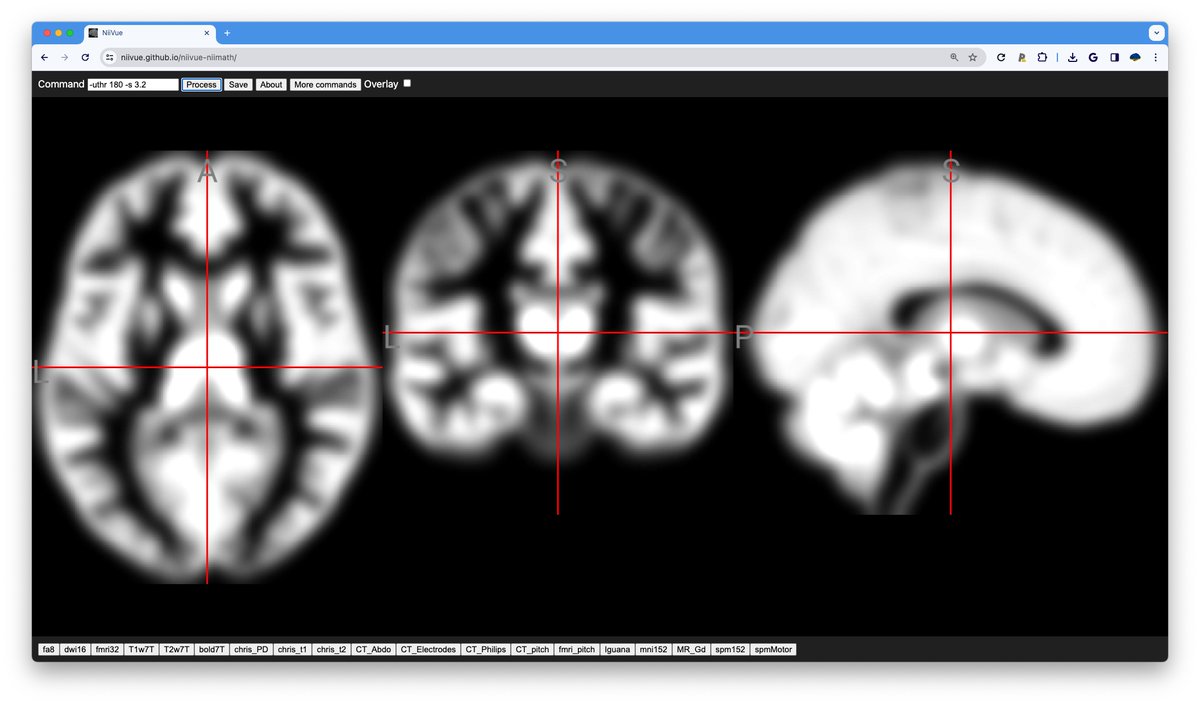Open a new tab with plus icon
The height and width of the screenshot is (704, 1200).
click(x=227, y=33)
